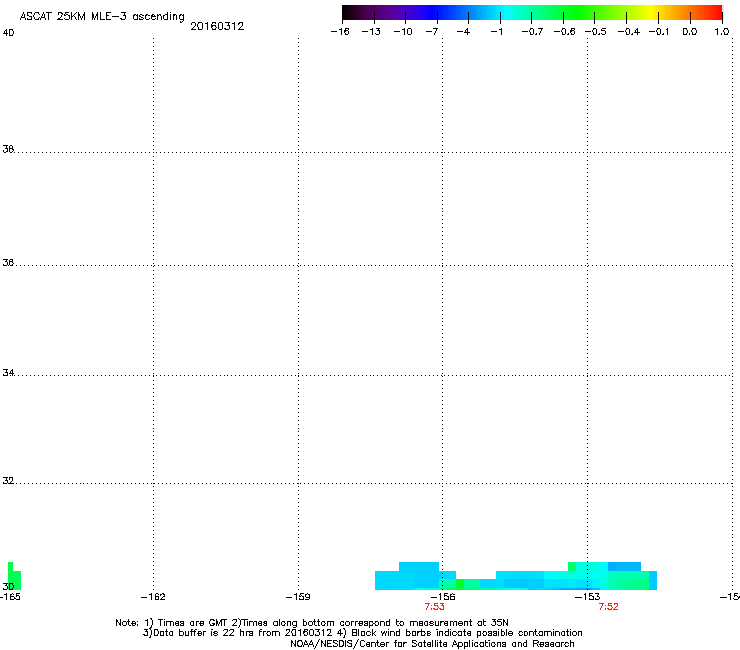The image size is (740, 650).
Task: Click the longitude label -153
Action: point(587,597)
